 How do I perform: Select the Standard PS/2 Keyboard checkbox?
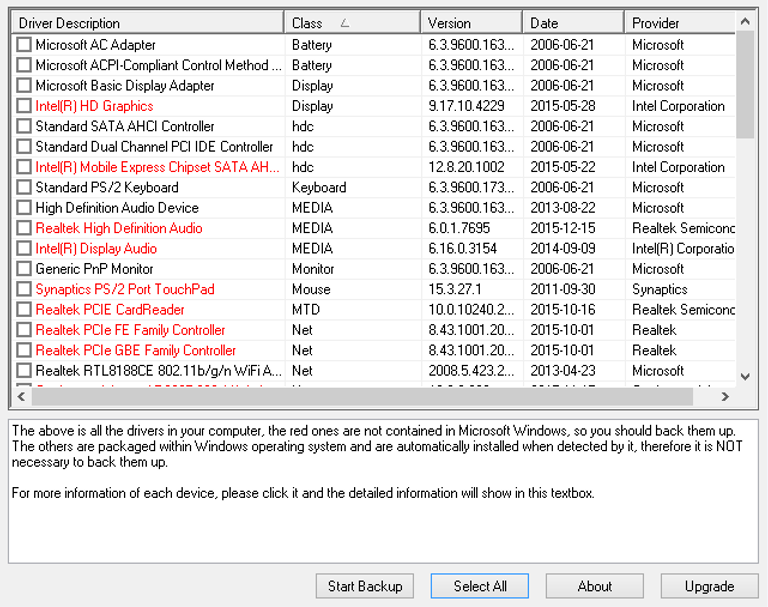pyautogui.click(x=24, y=187)
